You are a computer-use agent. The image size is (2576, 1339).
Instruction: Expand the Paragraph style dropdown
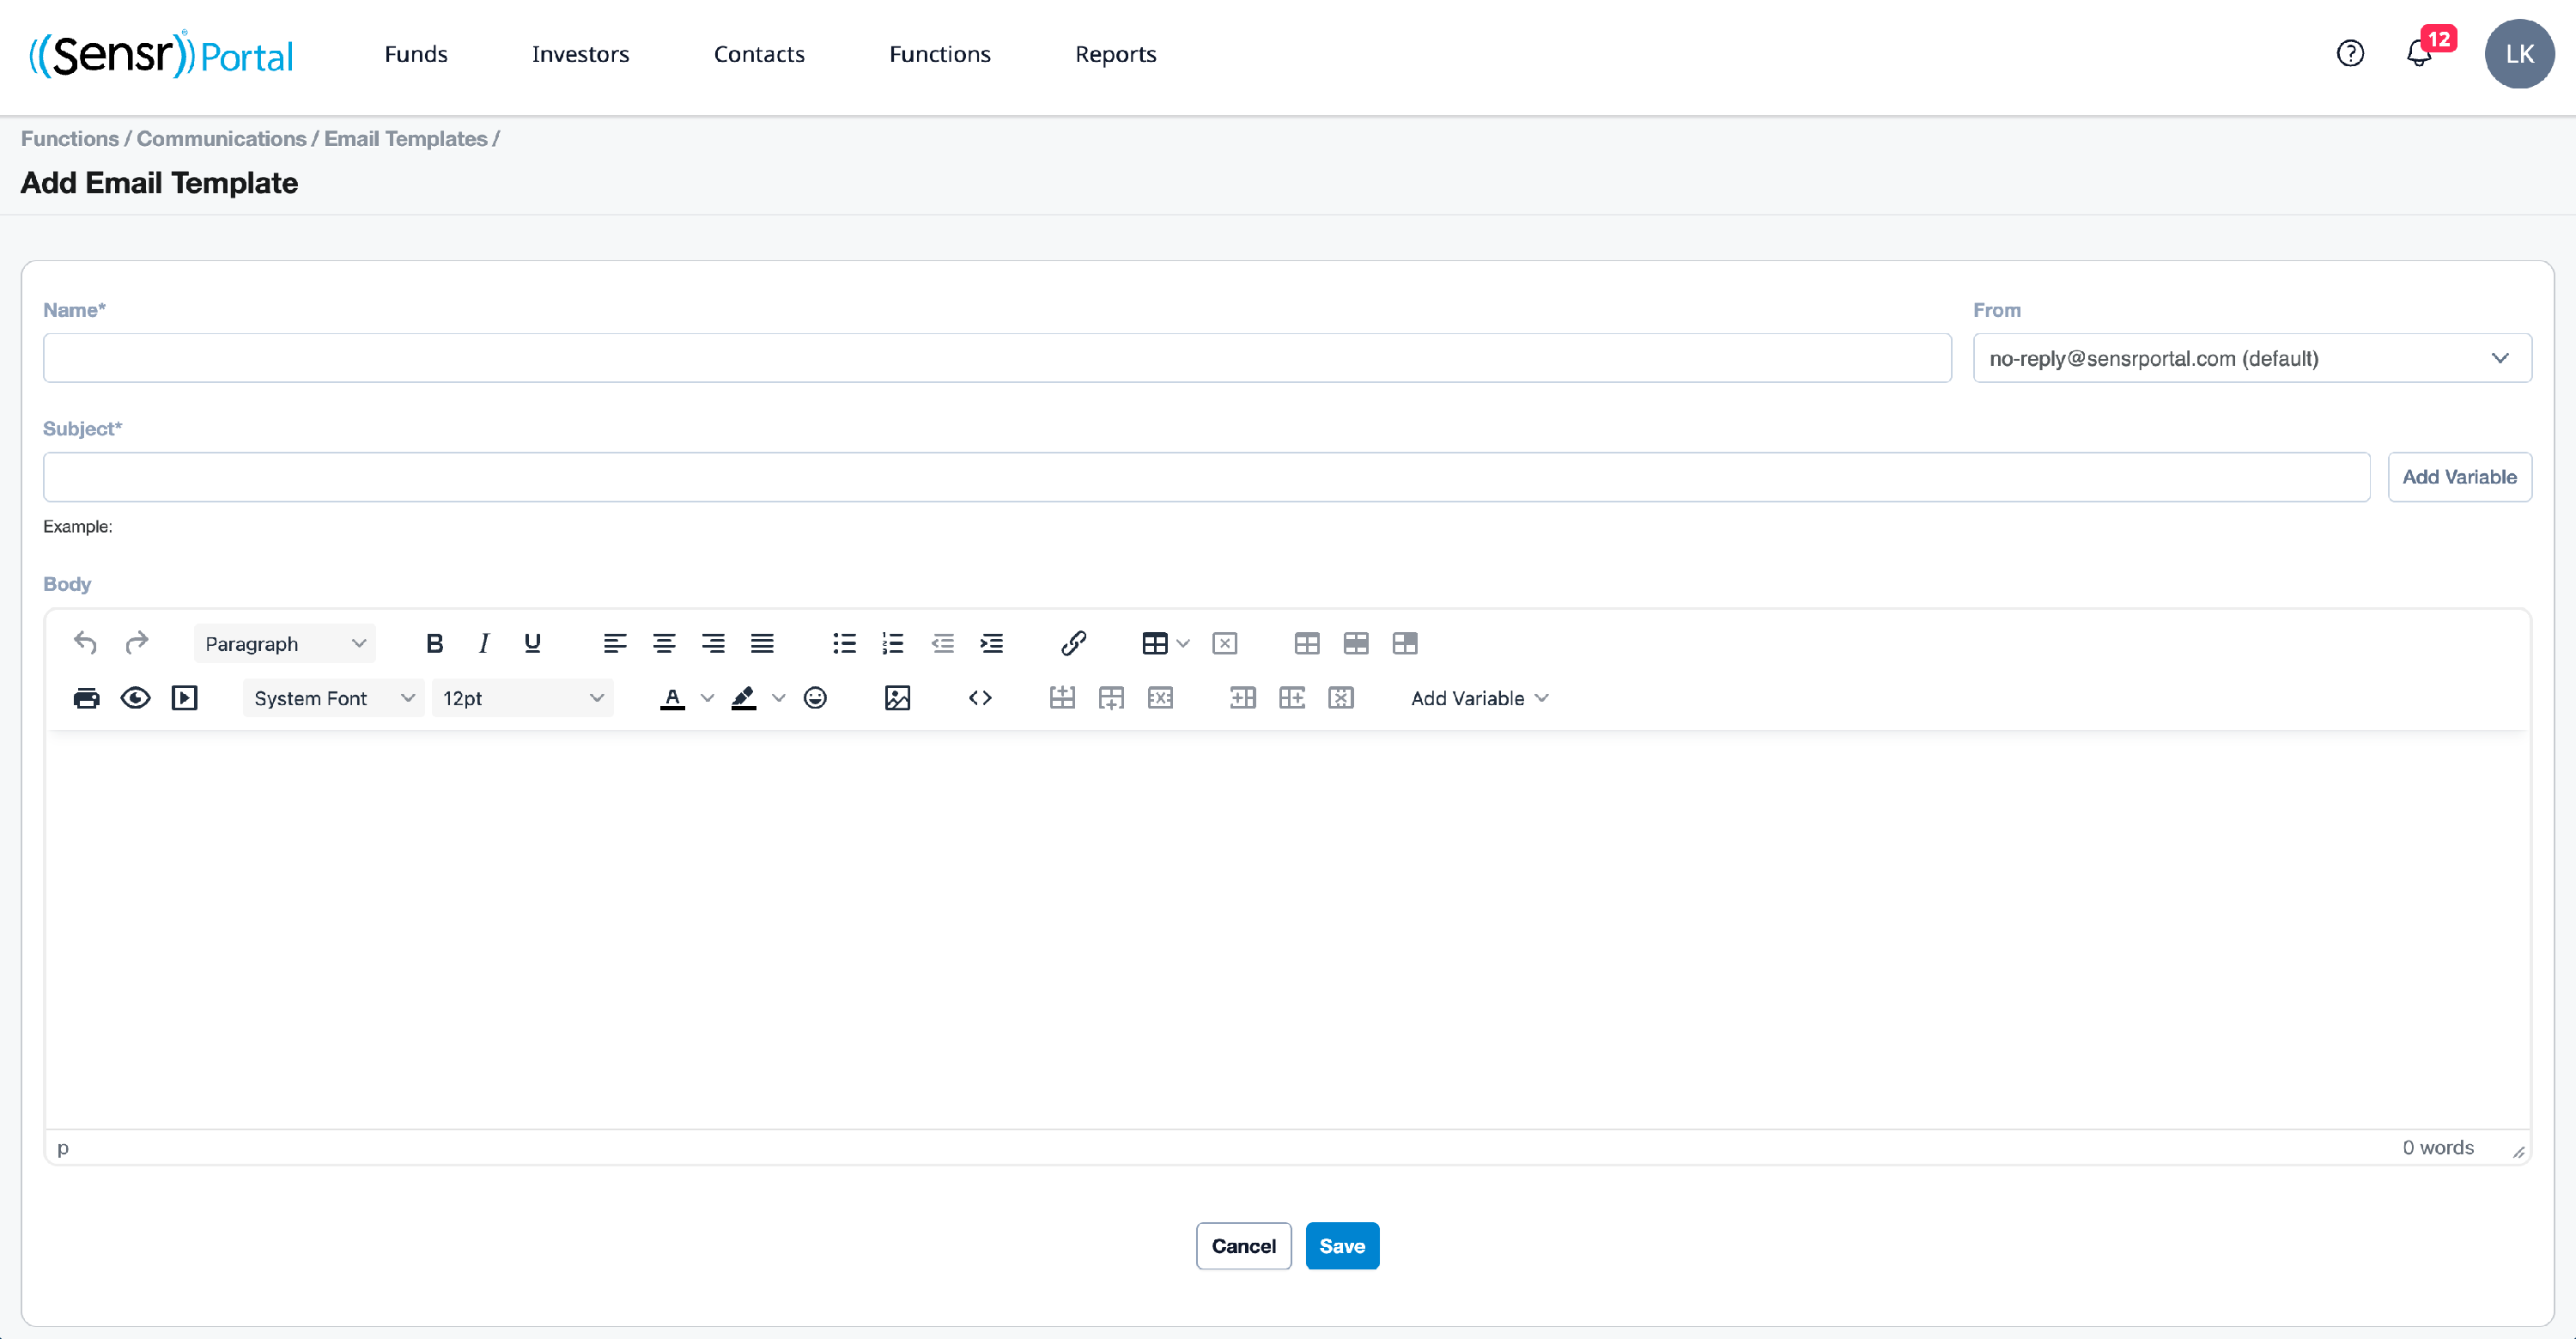click(285, 643)
